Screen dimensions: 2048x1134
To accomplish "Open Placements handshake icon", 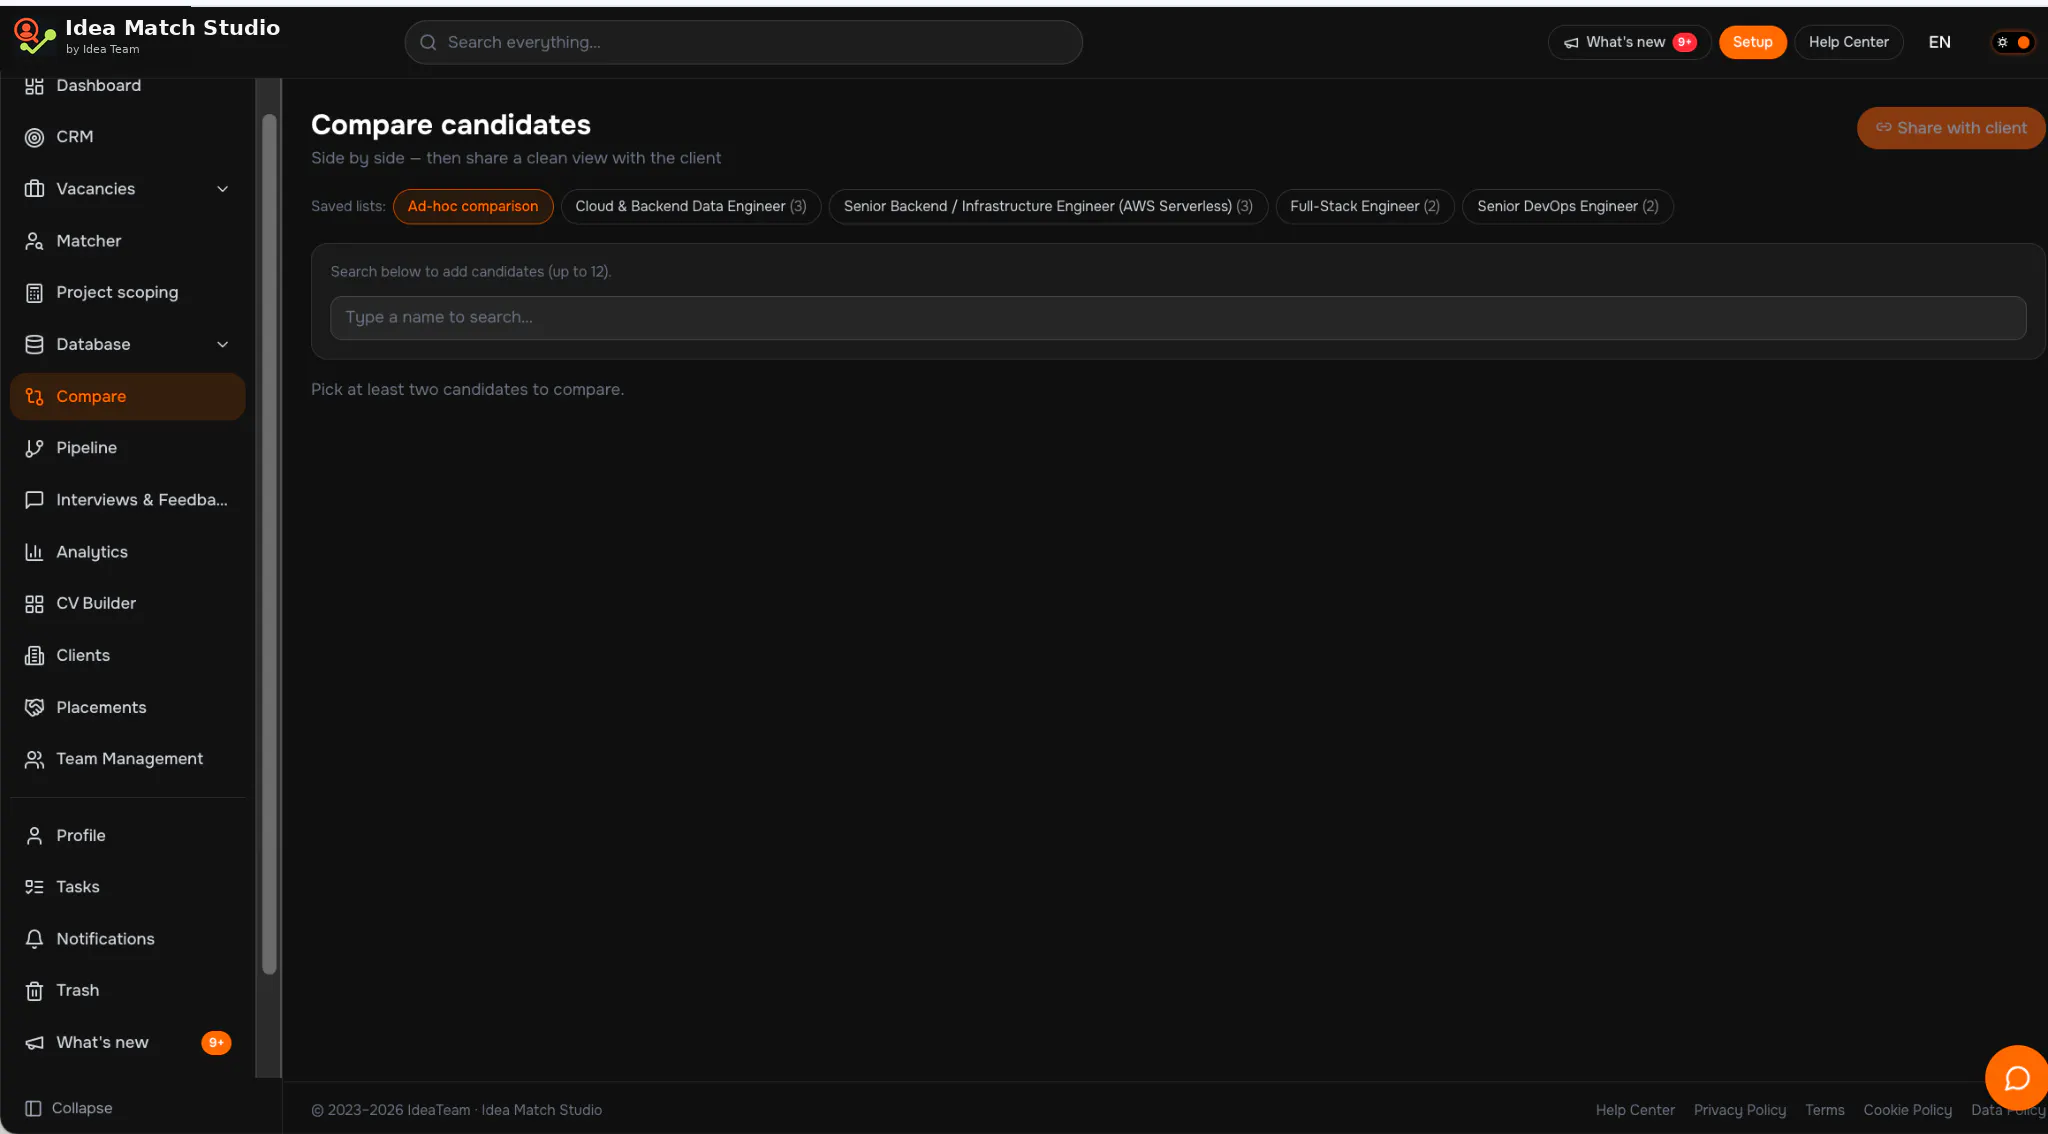I will 34,708.
